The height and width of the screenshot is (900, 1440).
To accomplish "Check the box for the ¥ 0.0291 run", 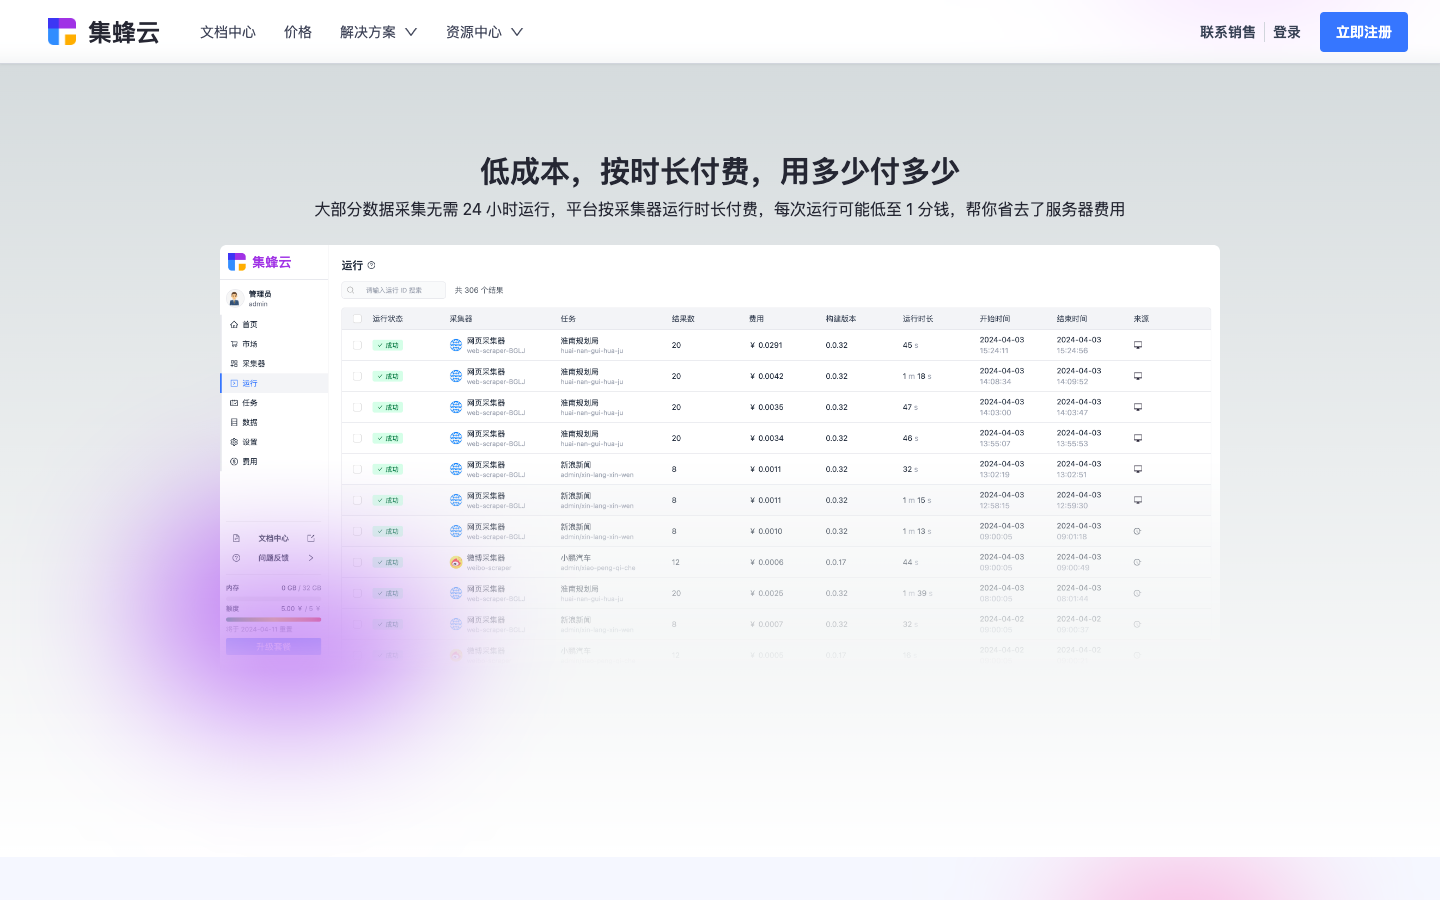I will [357, 345].
